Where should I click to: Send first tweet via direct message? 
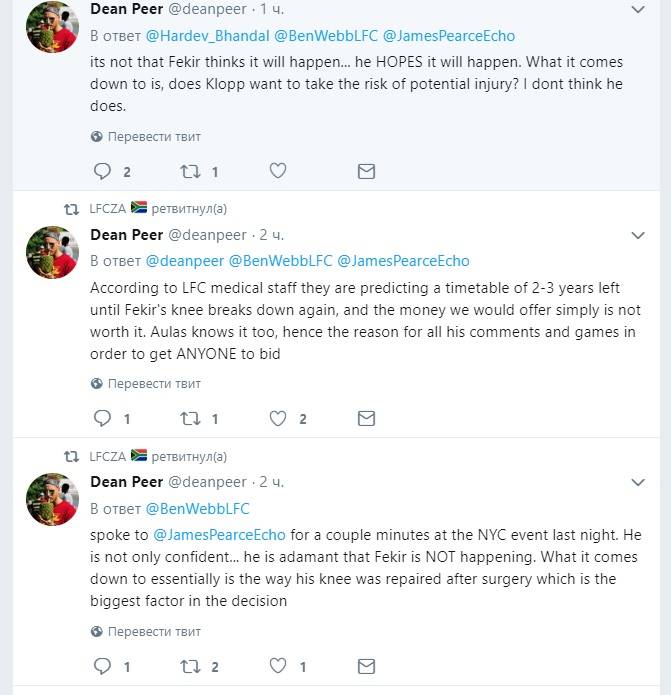click(x=366, y=171)
